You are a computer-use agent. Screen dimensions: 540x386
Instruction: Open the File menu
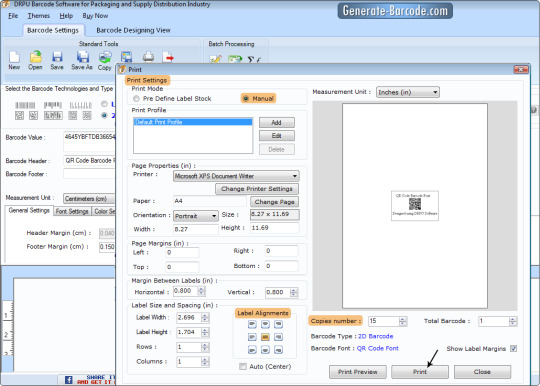pyautogui.click(x=13, y=16)
